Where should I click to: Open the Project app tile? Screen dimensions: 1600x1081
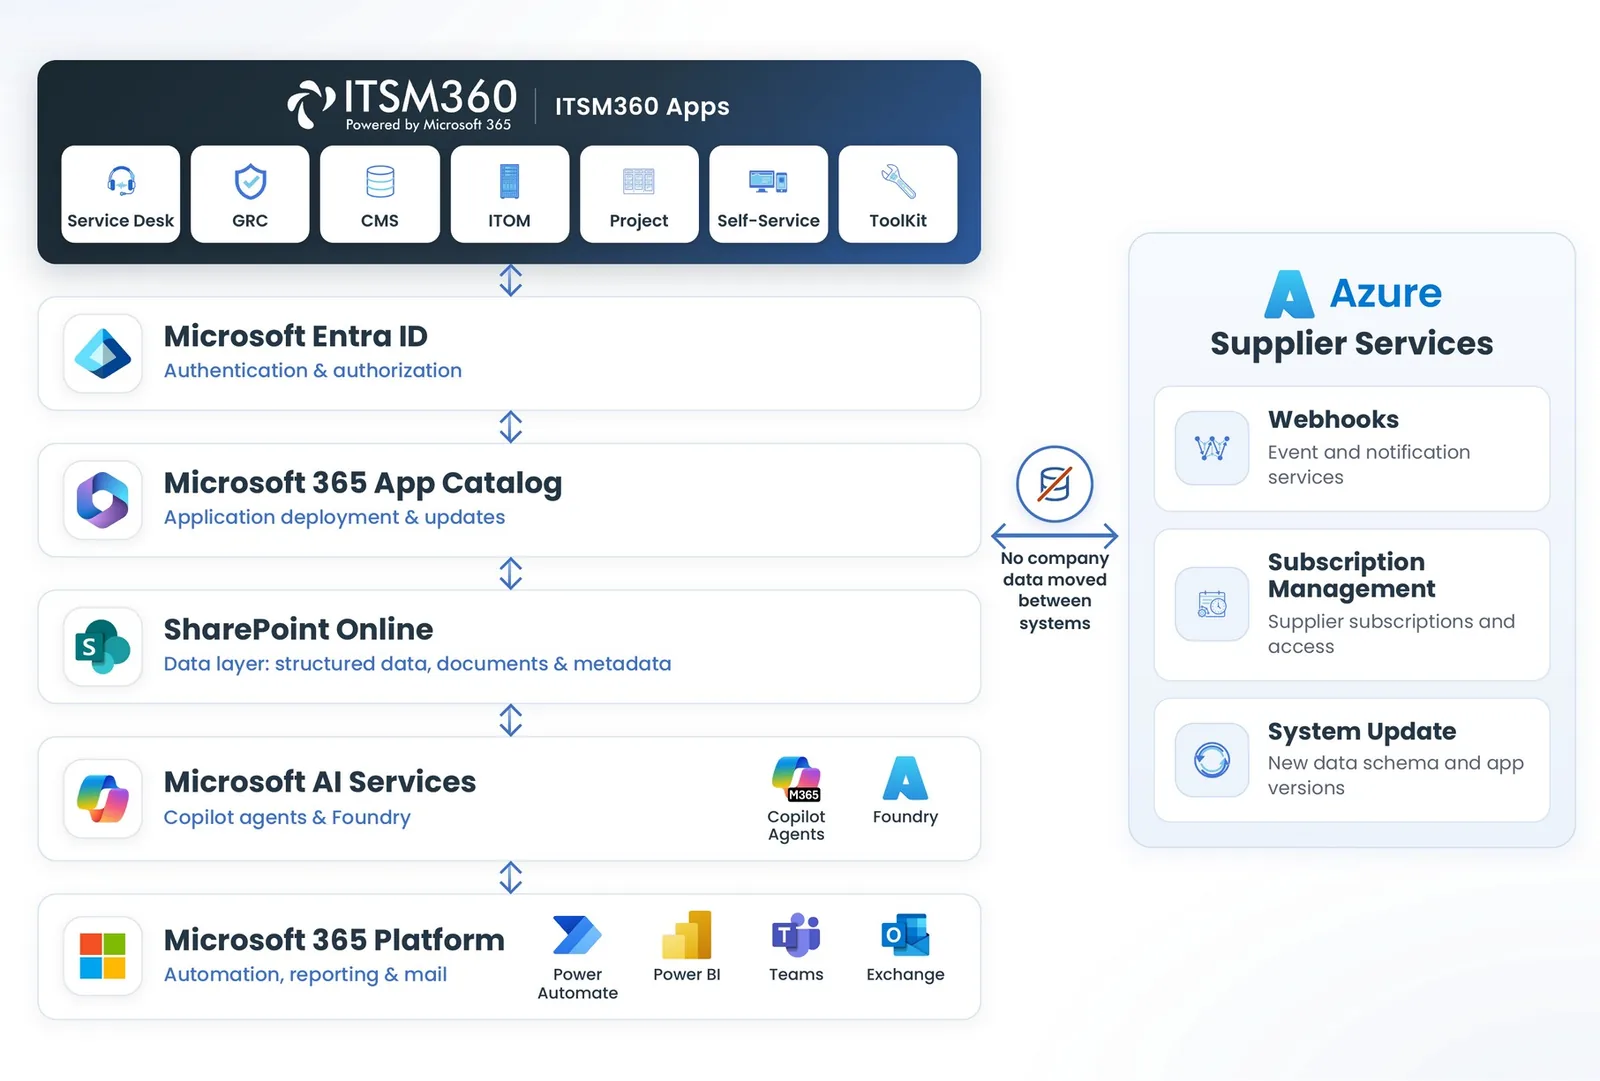(639, 194)
